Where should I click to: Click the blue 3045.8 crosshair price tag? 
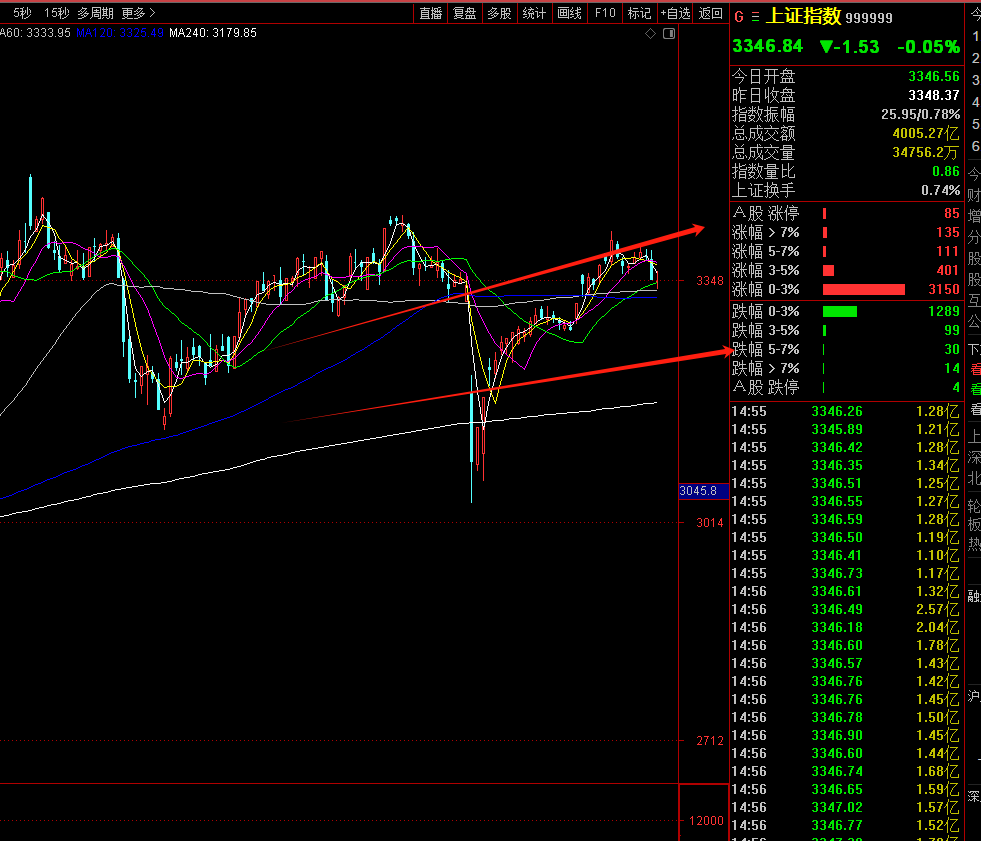point(704,491)
